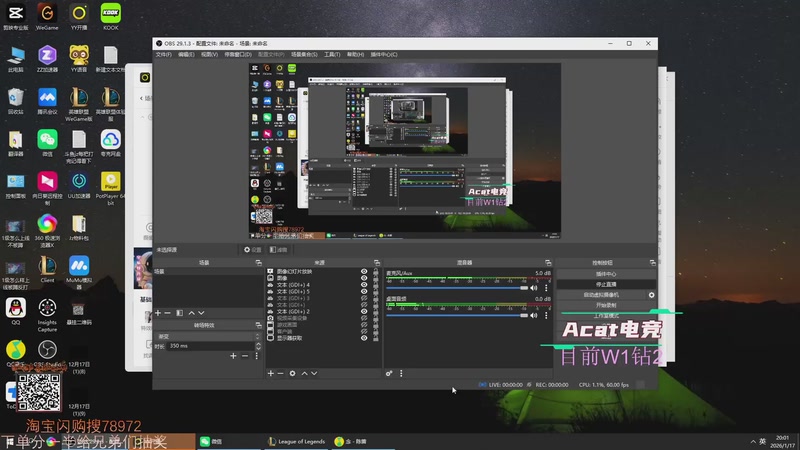Viewport: 800px width, 450px height.
Task: Hide the 文本 (GDI+) 5 source
Action: 364,292
